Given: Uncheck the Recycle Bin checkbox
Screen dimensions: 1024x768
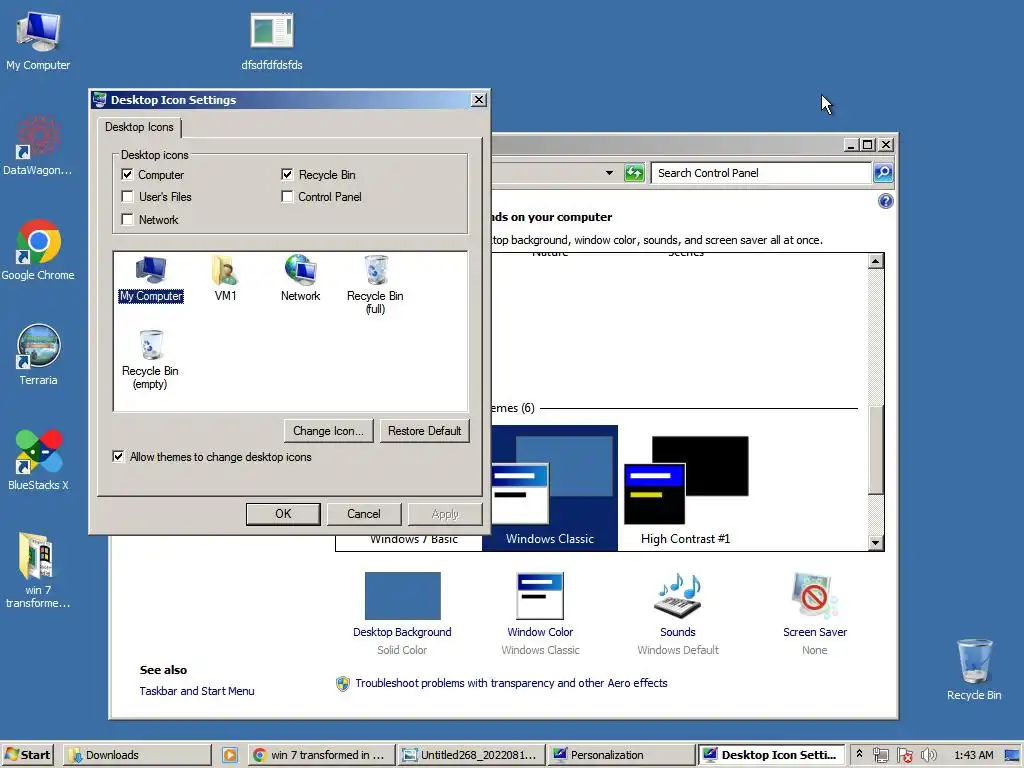Looking at the screenshot, I should (x=287, y=174).
